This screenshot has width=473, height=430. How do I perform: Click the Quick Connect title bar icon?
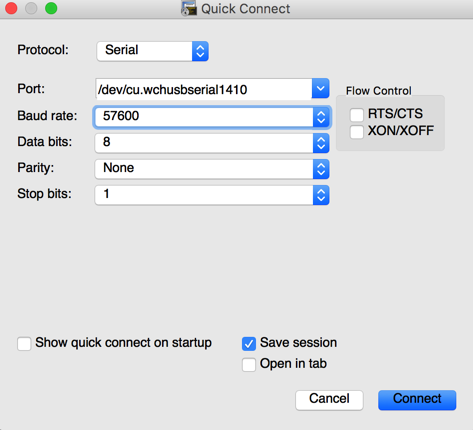tap(189, 8)
